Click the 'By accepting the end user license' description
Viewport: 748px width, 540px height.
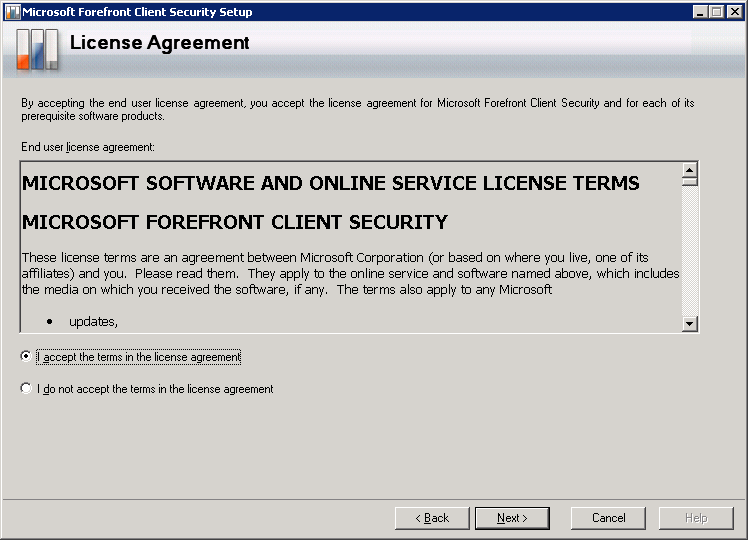pyautogui.click(x=357, y=109)
